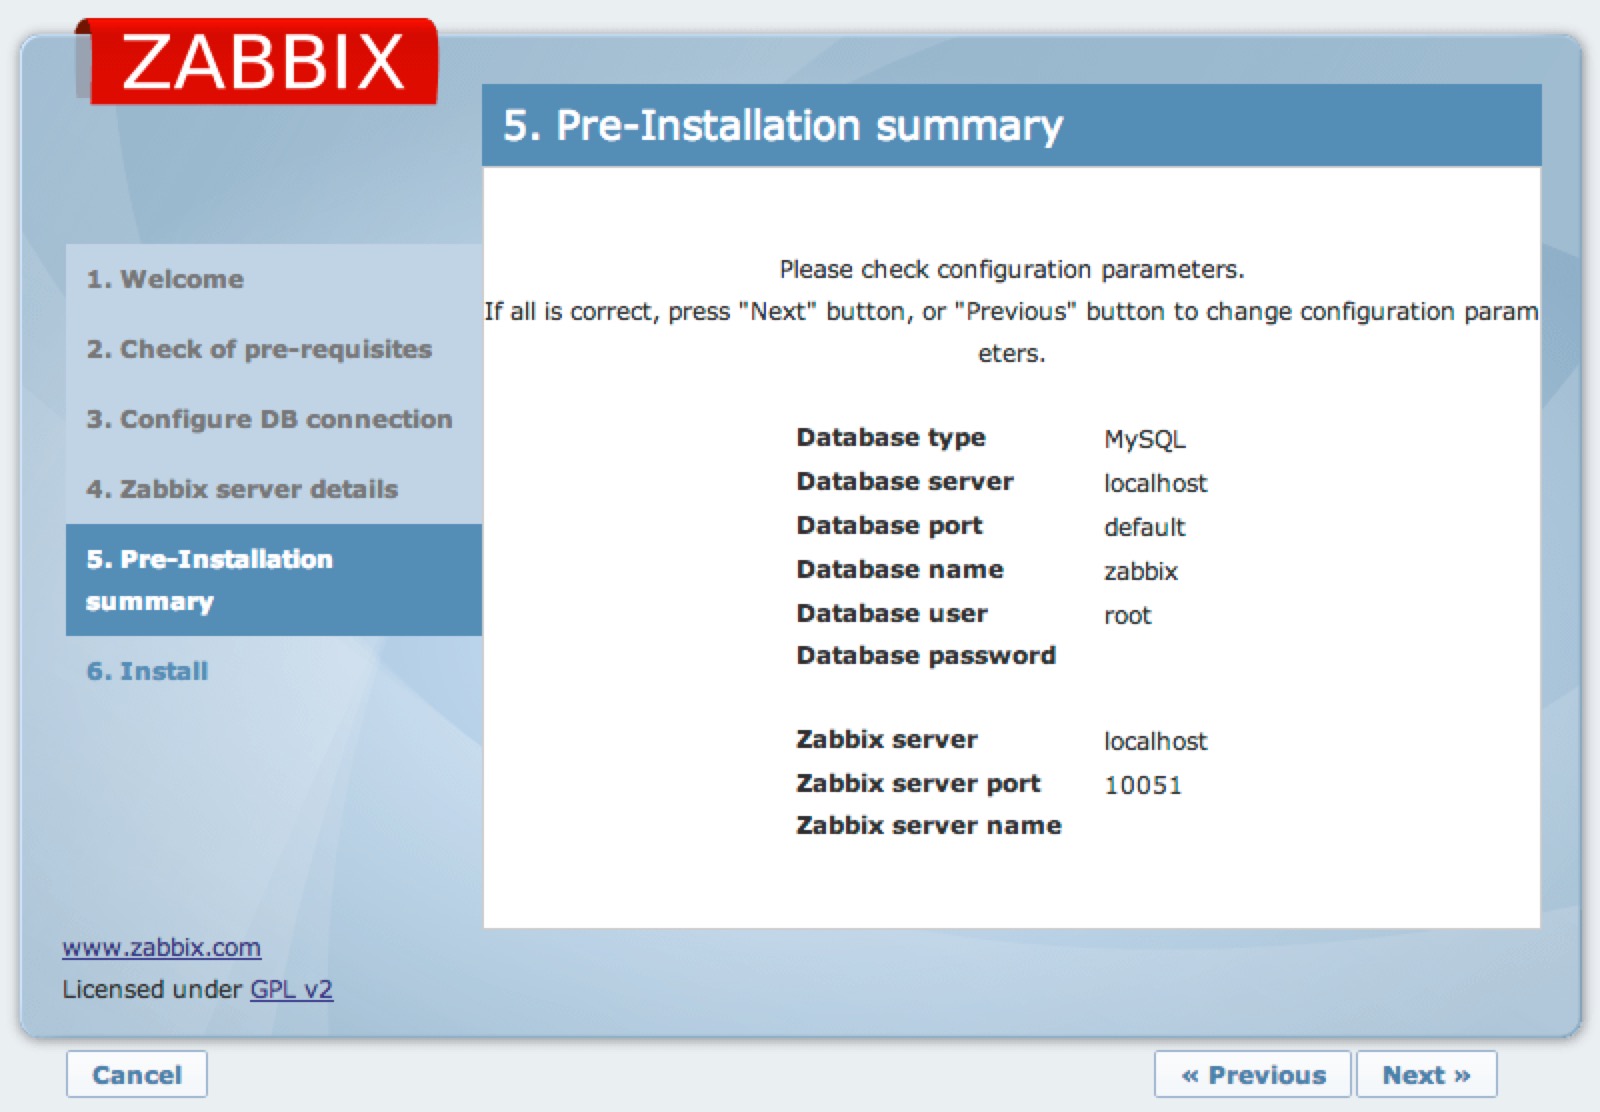Click the "root" database user value
The height and width of the screenshot is (1112, 1600).
coord(1127,615)
